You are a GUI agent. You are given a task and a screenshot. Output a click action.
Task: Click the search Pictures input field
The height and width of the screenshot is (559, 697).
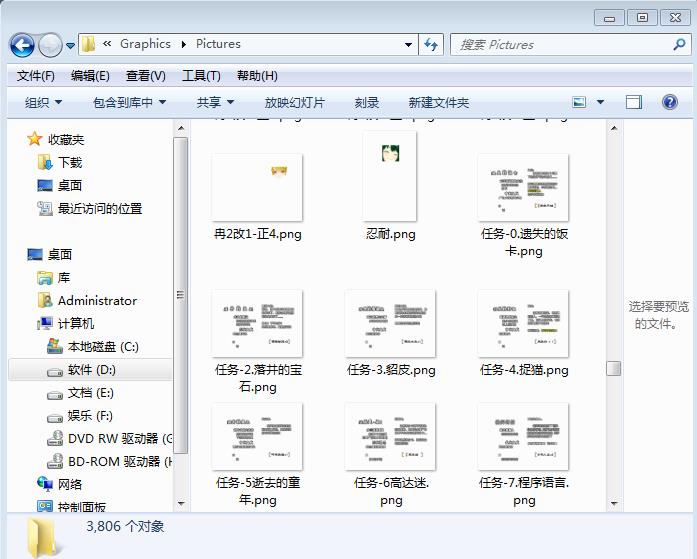click(x=562, y=44)
